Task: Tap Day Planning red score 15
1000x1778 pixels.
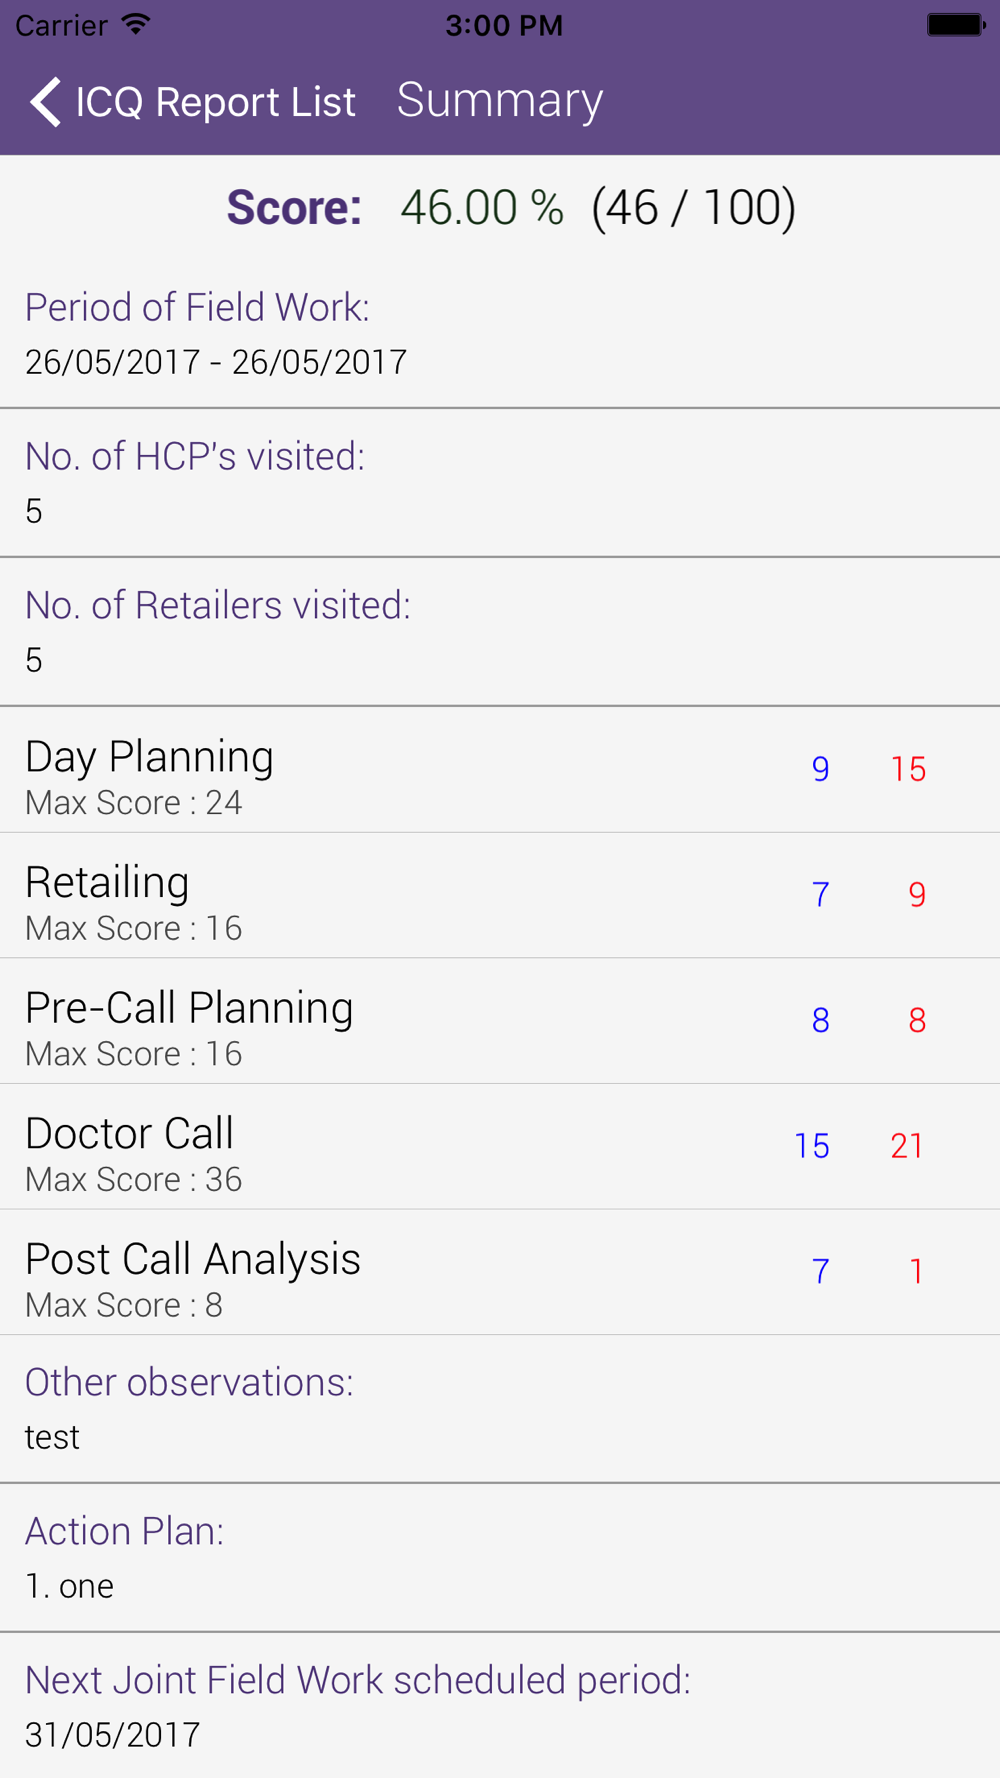Action: (x=908, y=769)
